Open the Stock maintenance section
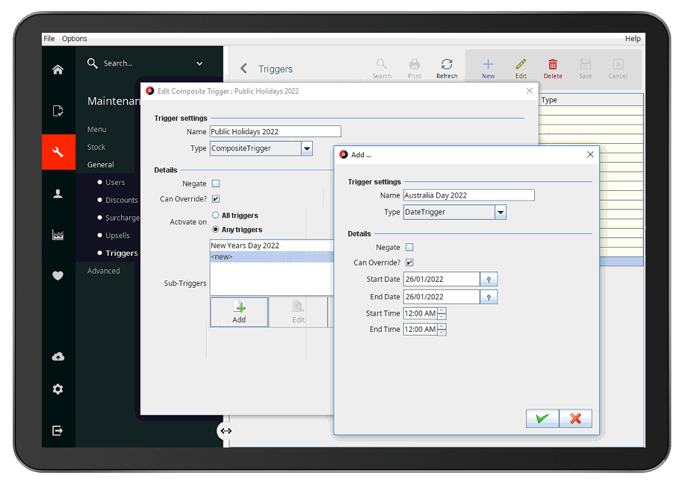Viewport: 688px width, 490px height. click(x=96, y=147)
